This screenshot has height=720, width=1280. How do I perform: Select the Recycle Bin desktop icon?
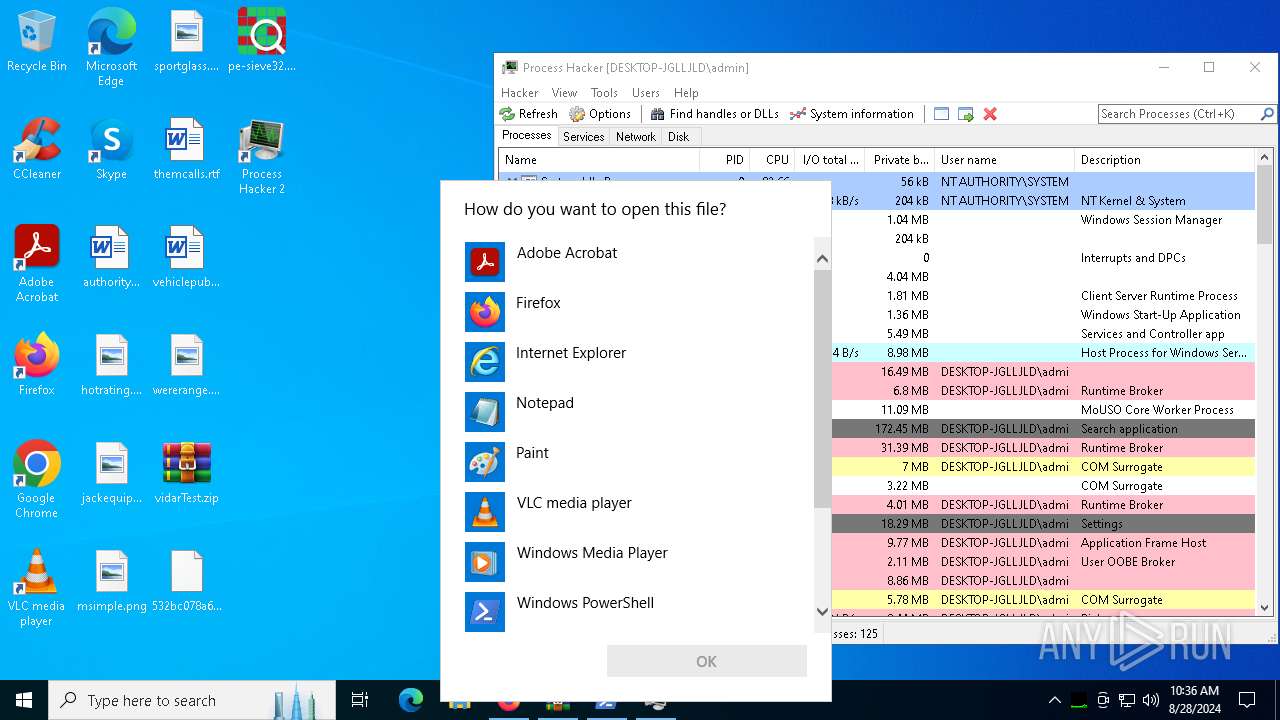coord(37,41)
